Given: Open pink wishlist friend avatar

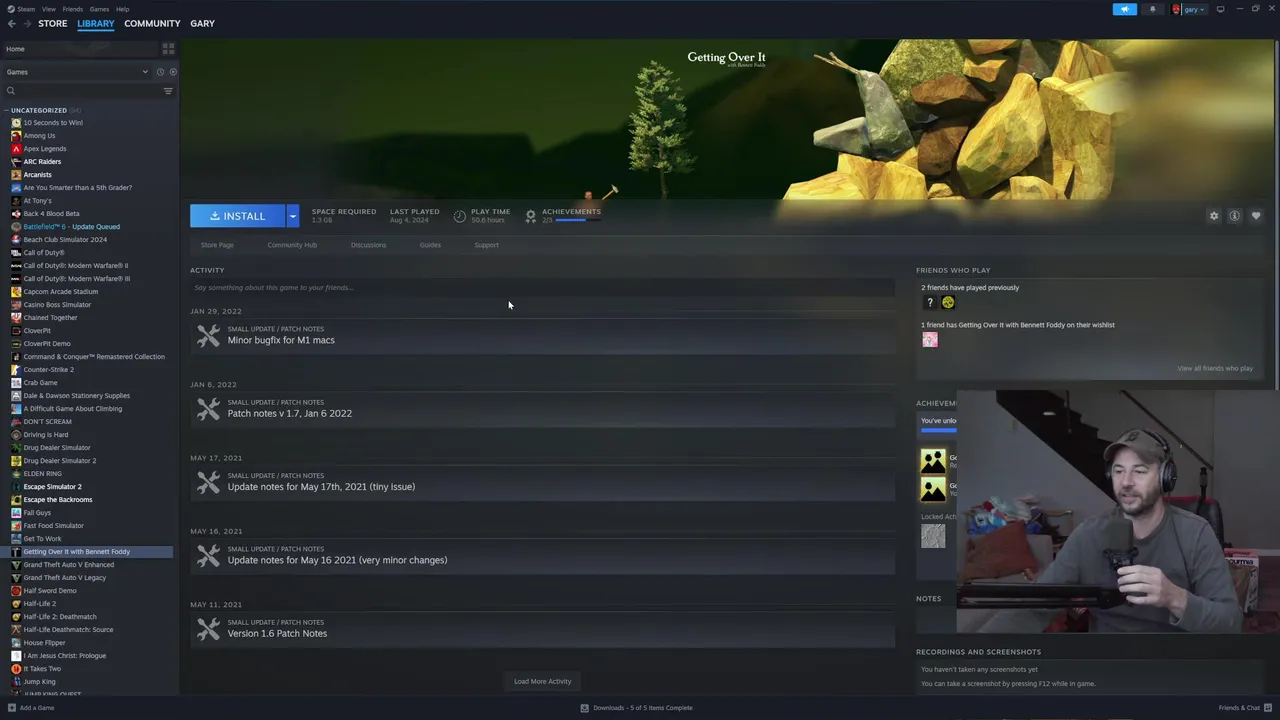Looking at the screenshot, I should [930, 340].
